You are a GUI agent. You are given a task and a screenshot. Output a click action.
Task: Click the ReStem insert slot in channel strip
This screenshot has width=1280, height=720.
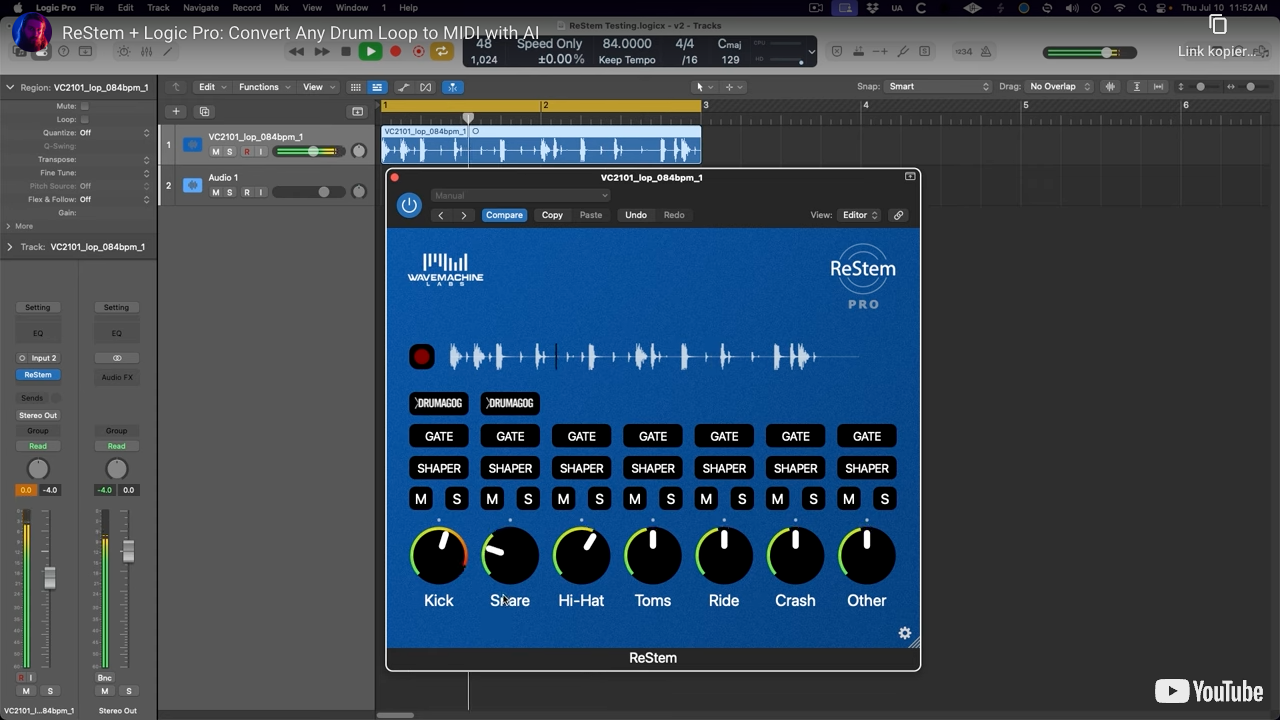[x=38, y=375]
